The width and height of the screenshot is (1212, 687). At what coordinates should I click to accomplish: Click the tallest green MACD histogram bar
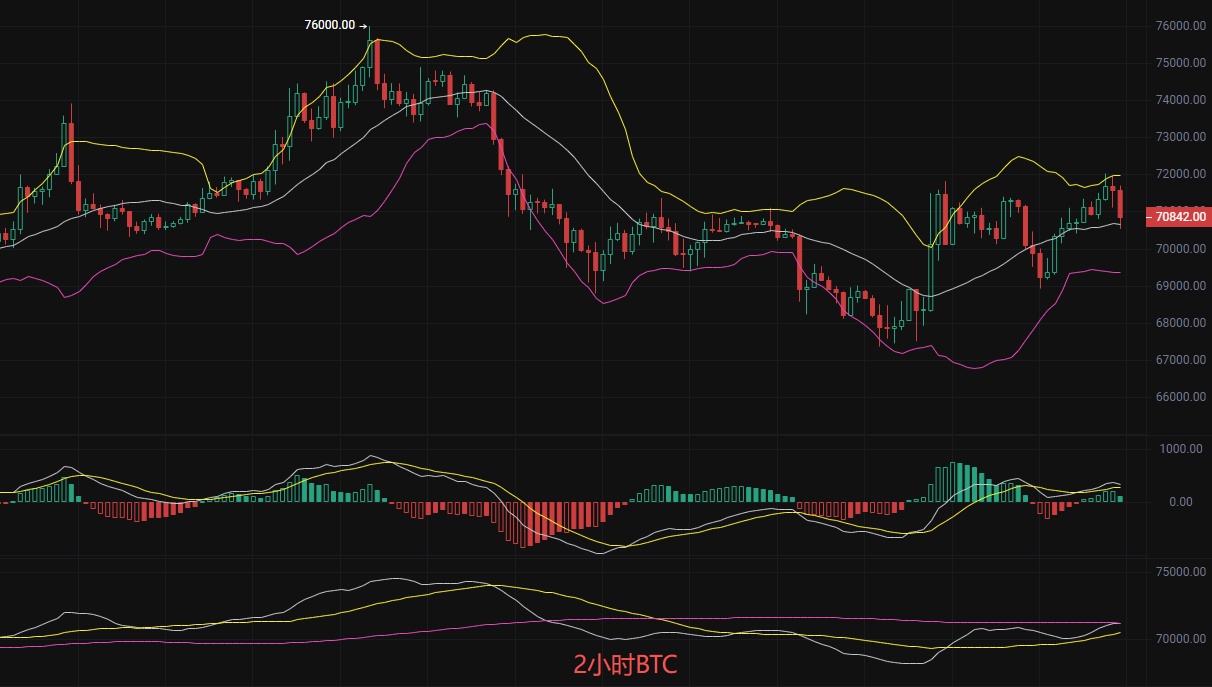[953, 482]
